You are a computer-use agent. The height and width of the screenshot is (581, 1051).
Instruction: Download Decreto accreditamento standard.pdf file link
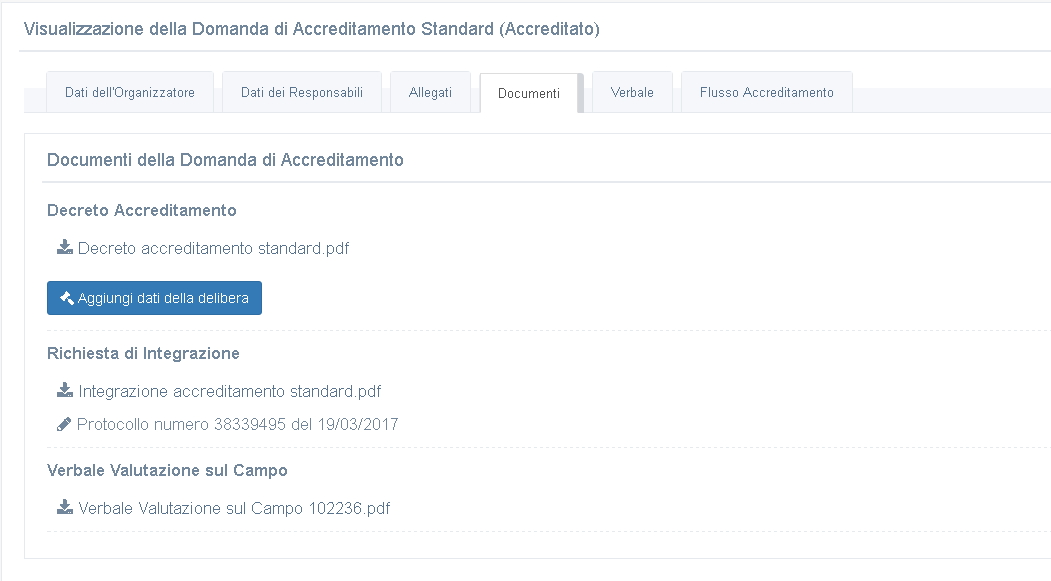(x=213, y=248)
